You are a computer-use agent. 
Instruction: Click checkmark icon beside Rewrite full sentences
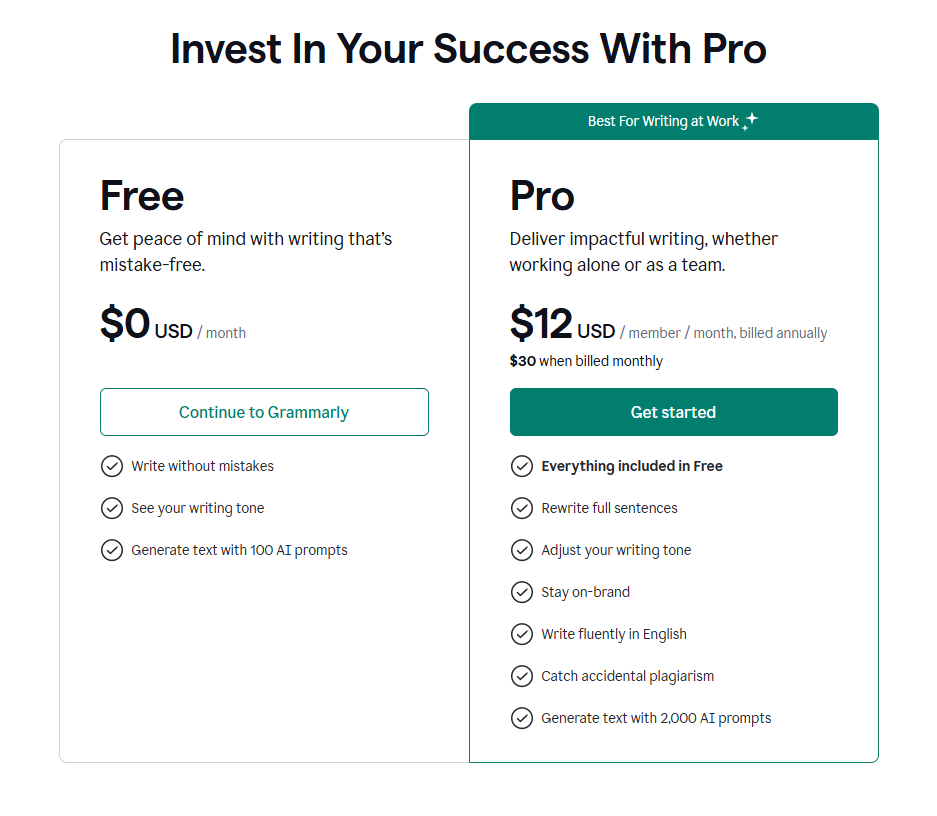[522, 508]
